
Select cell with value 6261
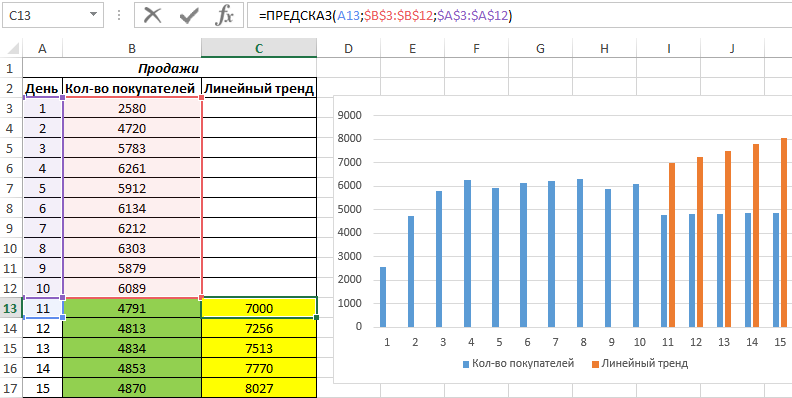point(132,168)
